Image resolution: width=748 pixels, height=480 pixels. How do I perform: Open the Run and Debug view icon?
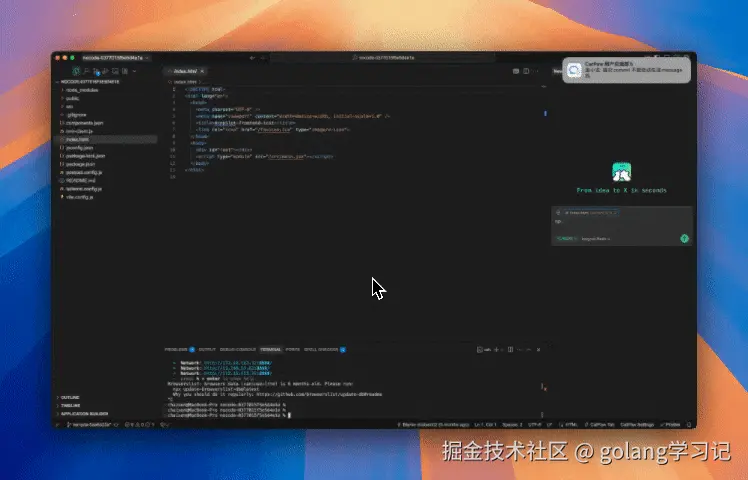click(x=105, y=71)
